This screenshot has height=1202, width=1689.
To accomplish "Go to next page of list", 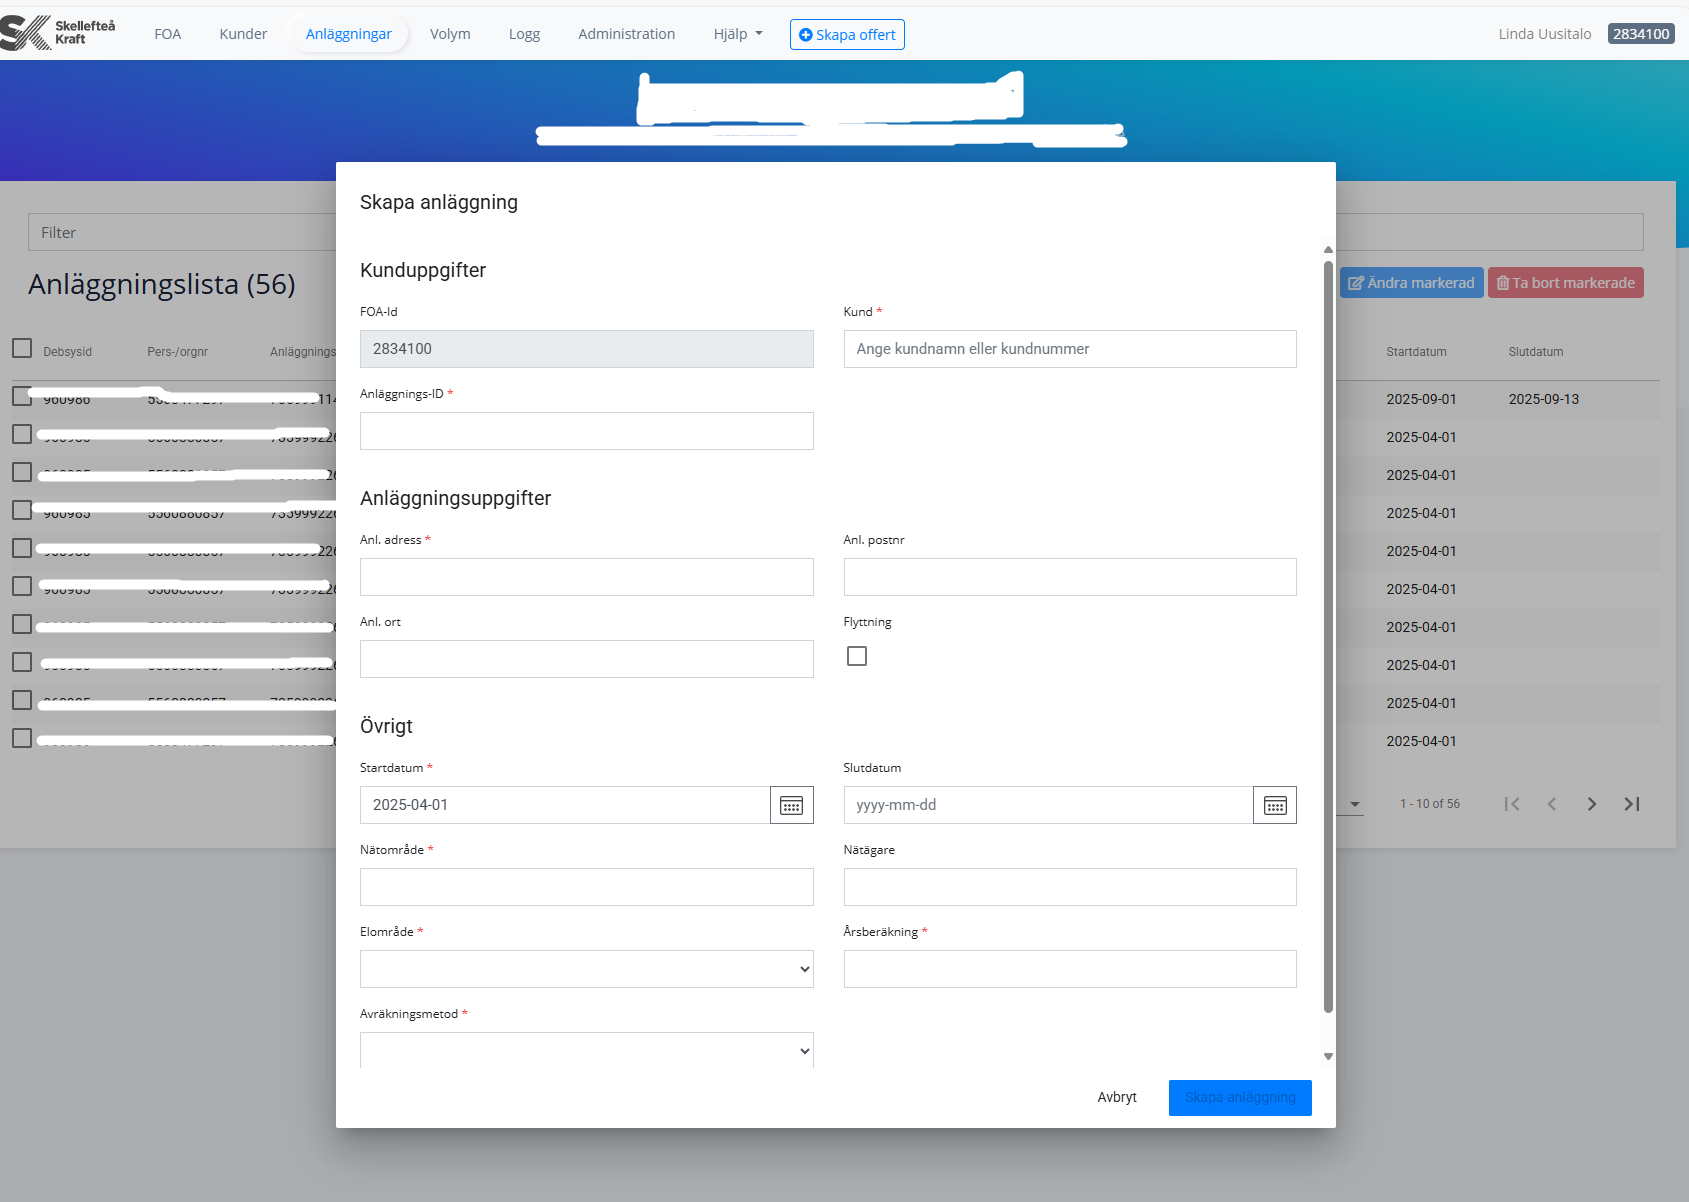I will point(1591,804).
